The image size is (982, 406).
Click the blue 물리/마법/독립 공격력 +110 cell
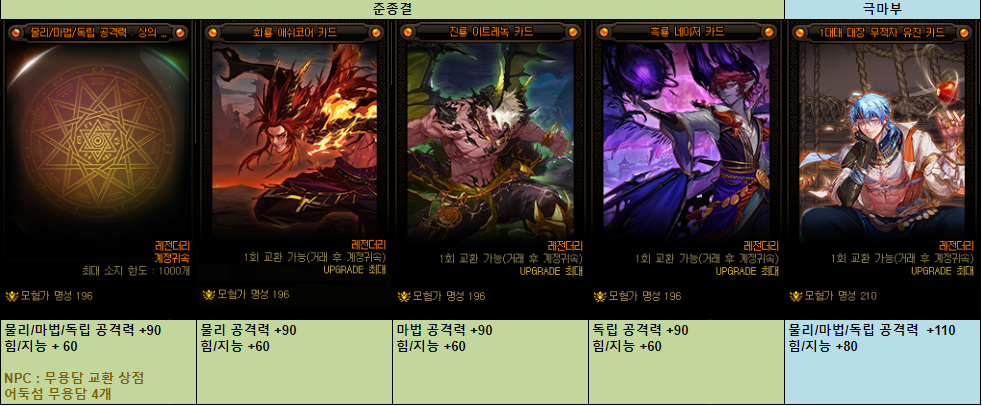tap(883, 362)
